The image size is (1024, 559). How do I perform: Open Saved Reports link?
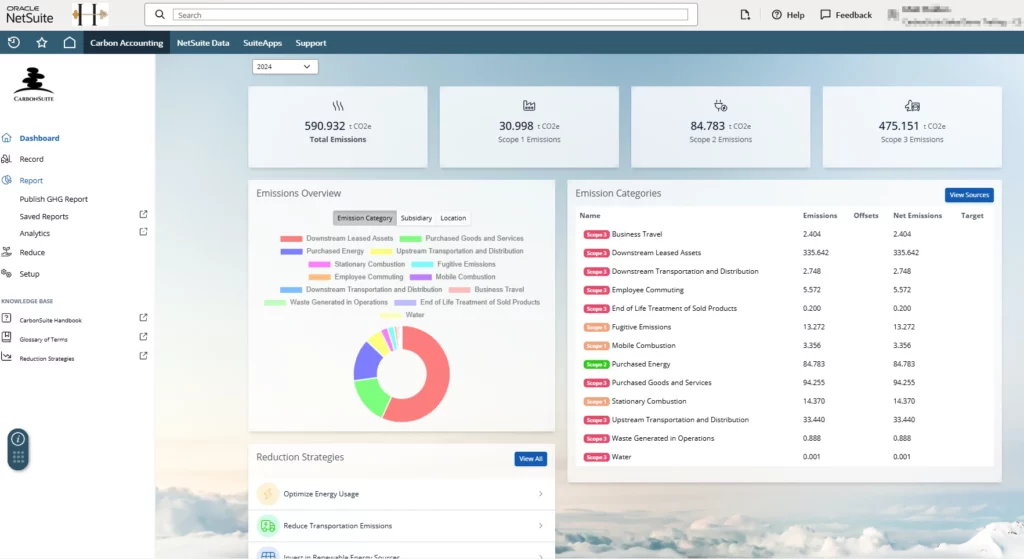pyautogui.click(x=44, y=216)
